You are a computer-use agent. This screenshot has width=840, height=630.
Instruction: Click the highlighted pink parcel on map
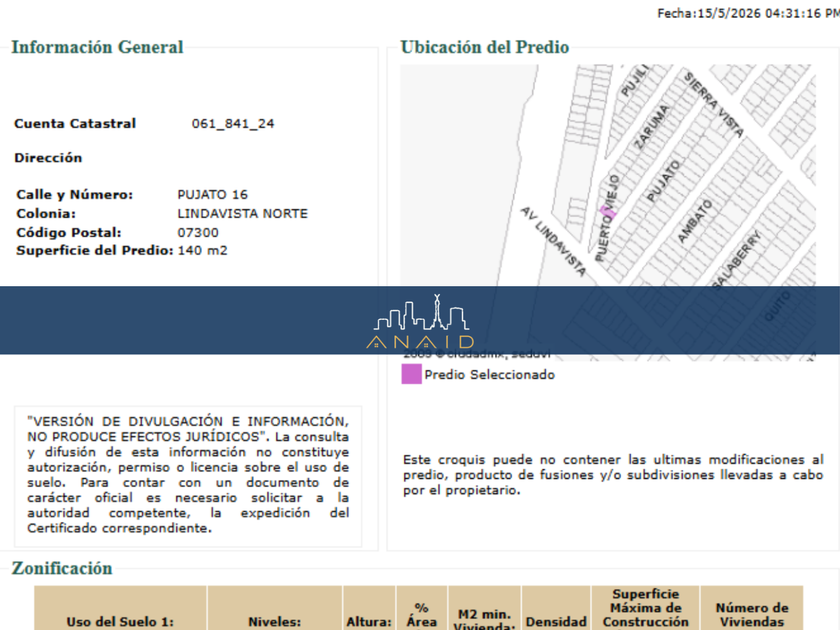pyautogui.click(x=608, y=212)
